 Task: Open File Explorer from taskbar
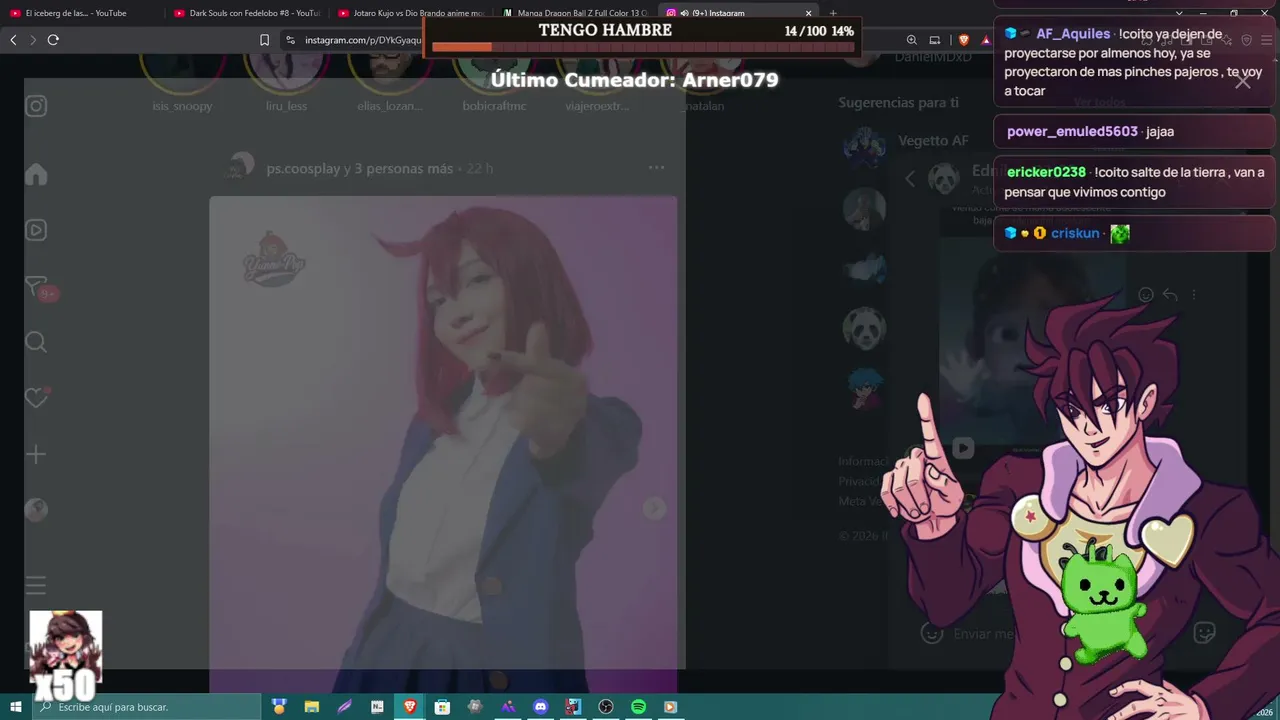pyautogui.click(x=311, y=707)
